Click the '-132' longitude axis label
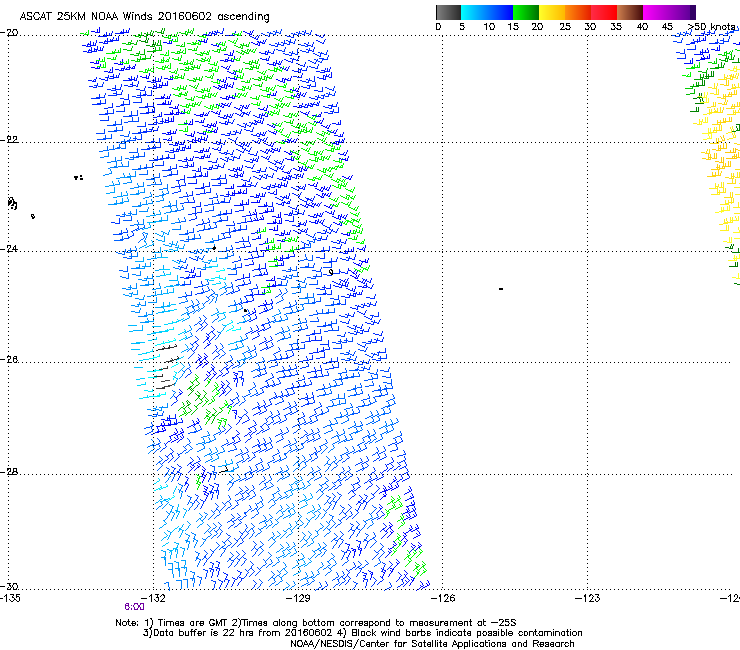 point(153,599)
